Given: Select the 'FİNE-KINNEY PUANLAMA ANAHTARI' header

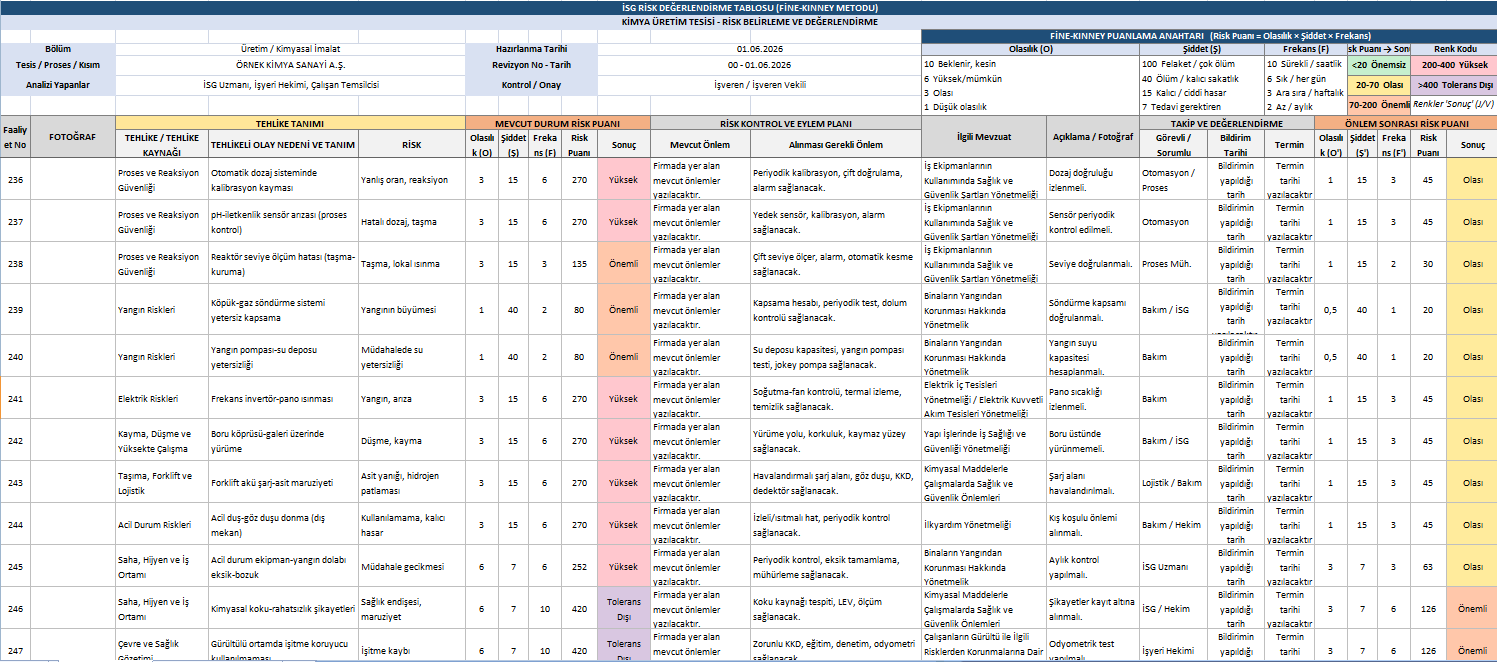Looking at the screenshot, I should 1209,36.
